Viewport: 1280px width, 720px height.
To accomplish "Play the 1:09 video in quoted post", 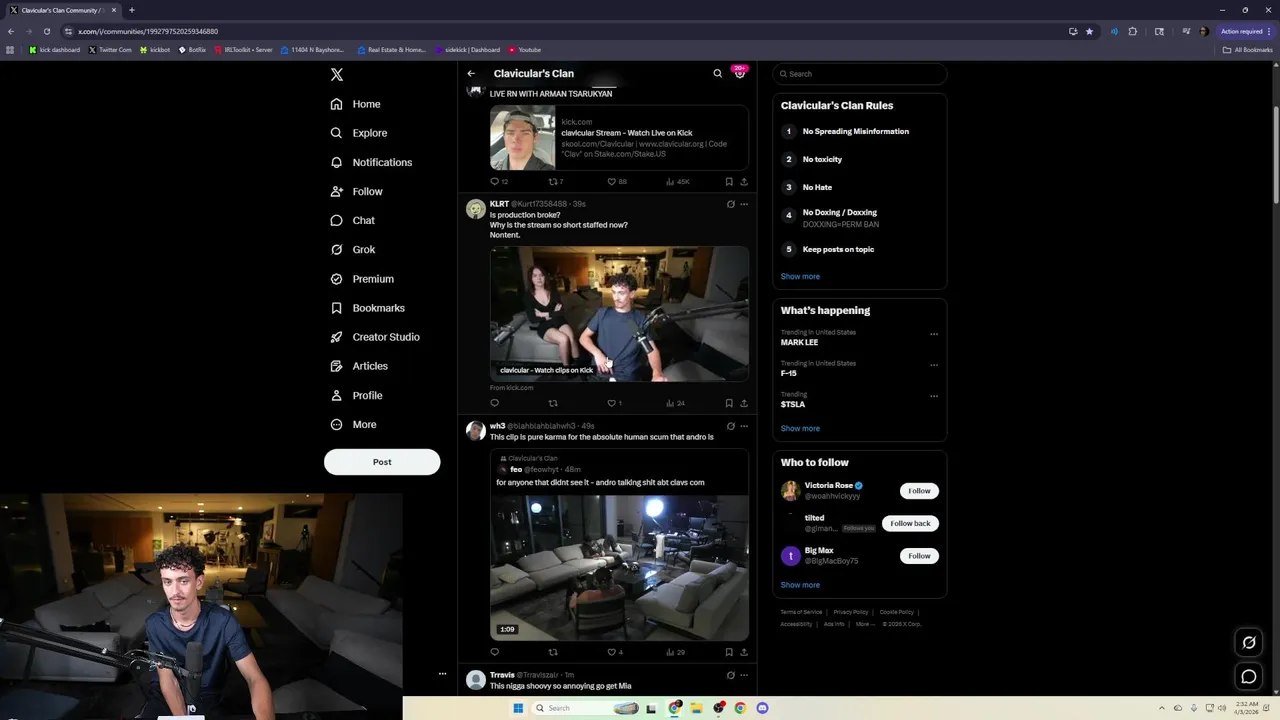I will click(x=619, y=567).
